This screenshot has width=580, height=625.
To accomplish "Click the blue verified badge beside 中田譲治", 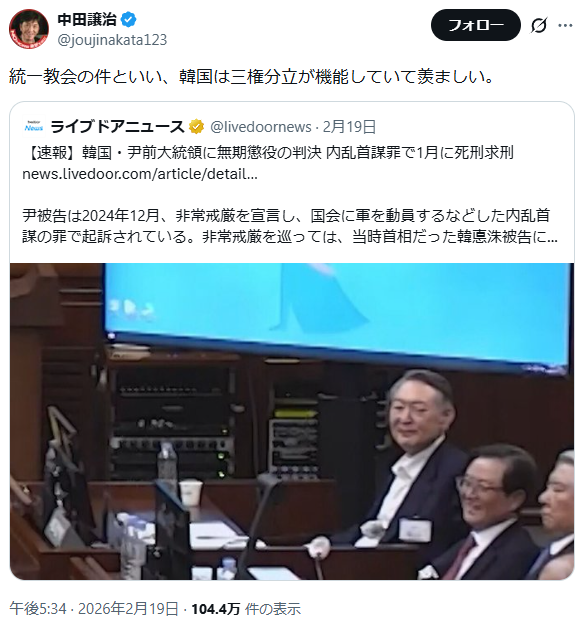I will pos(128,19).
